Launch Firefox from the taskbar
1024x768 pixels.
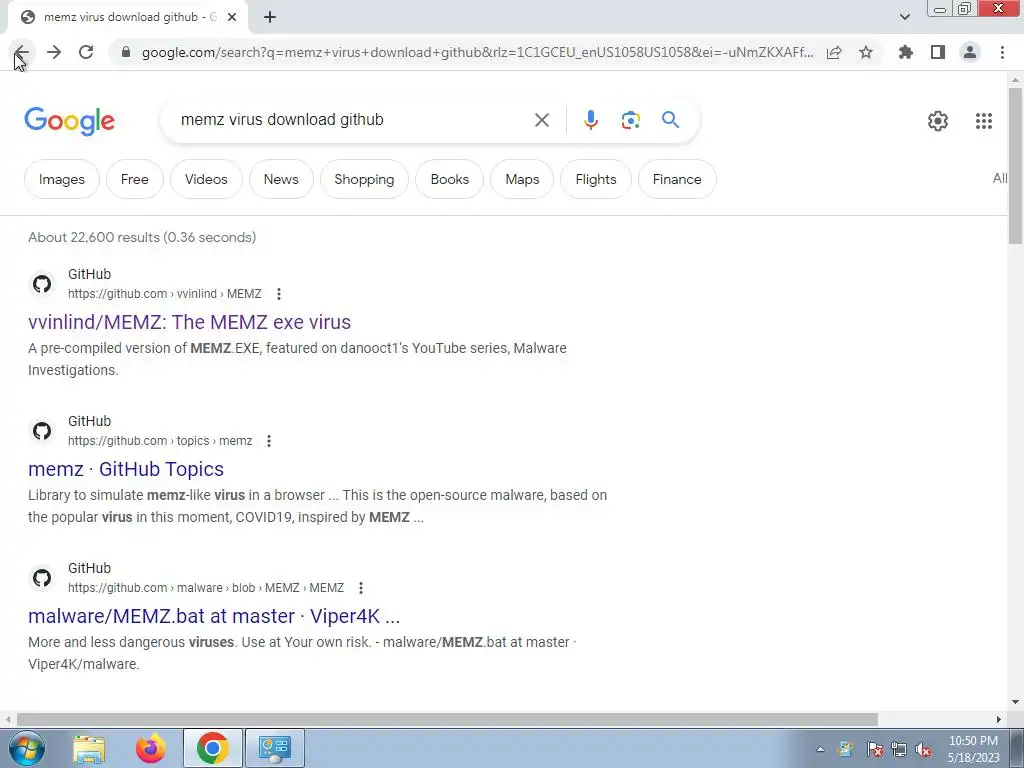point(150,748)
